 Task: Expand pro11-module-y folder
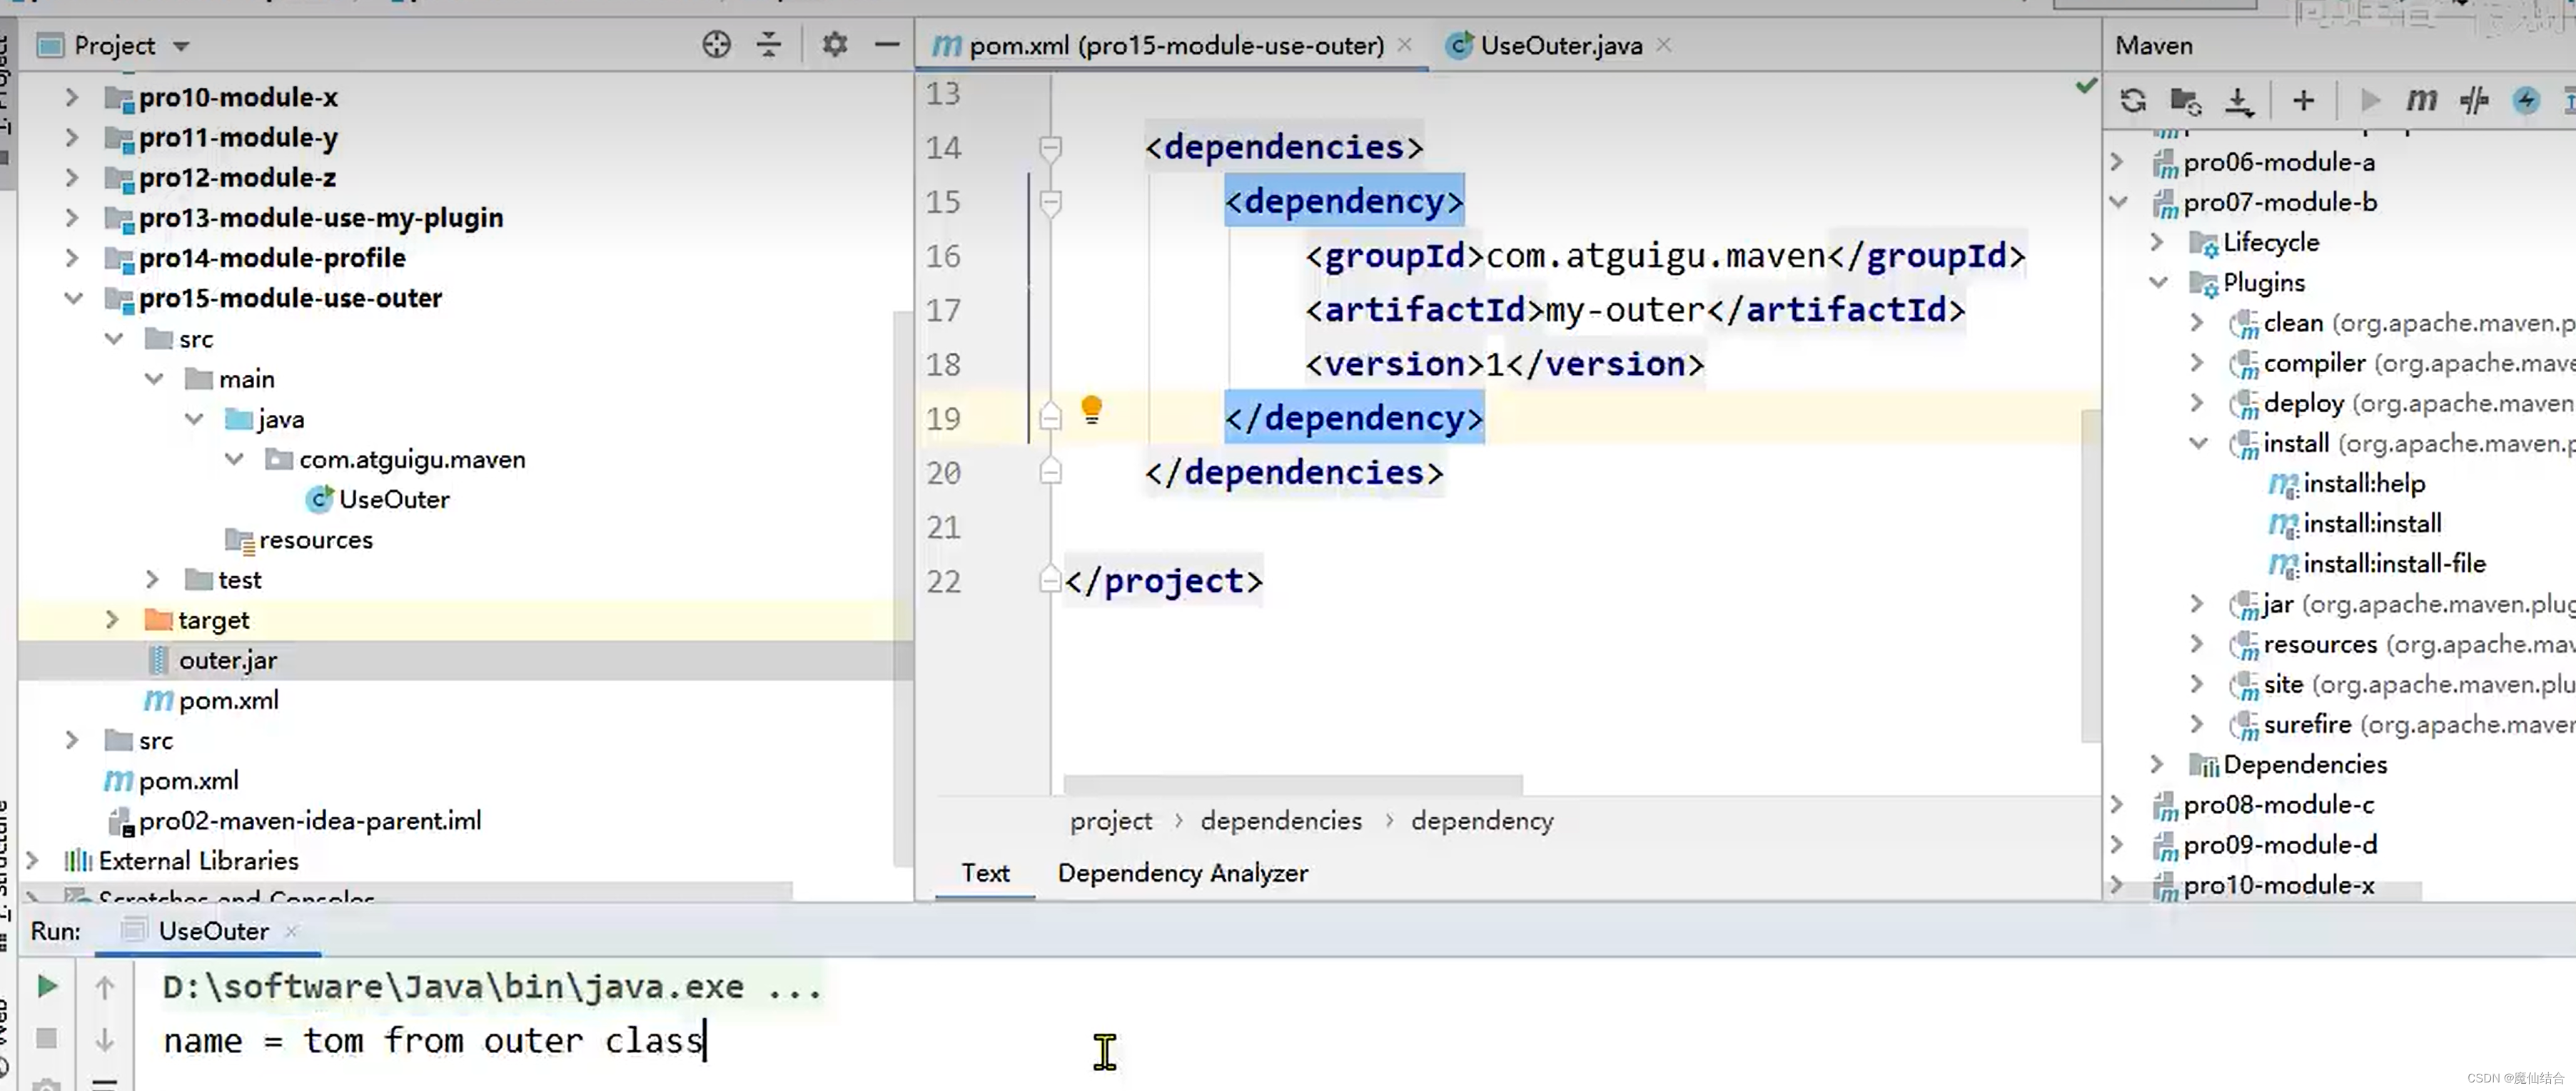71,137
